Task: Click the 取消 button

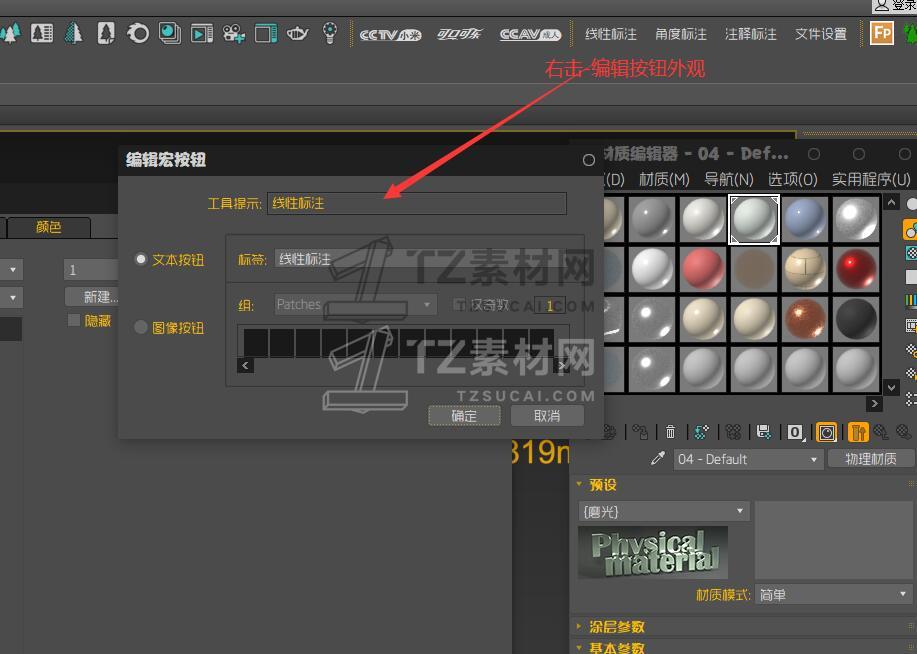Action: point(547,415)
